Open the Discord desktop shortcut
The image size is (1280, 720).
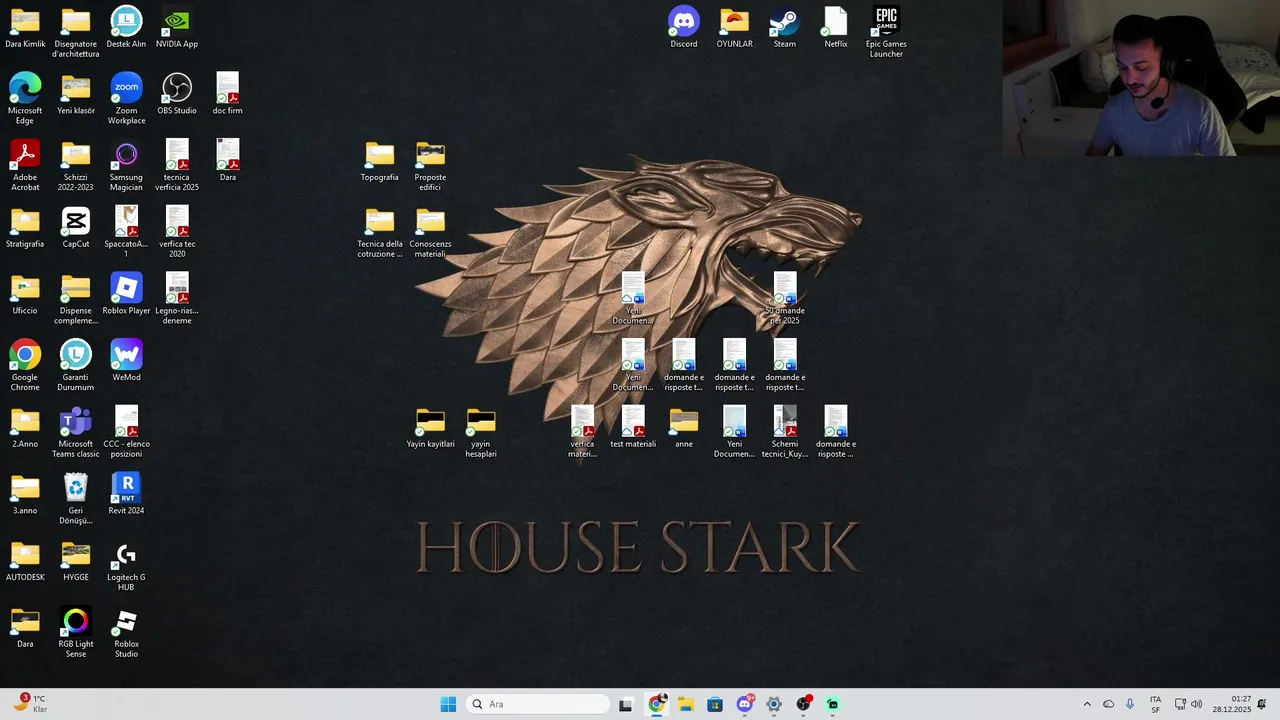point(684,27)
